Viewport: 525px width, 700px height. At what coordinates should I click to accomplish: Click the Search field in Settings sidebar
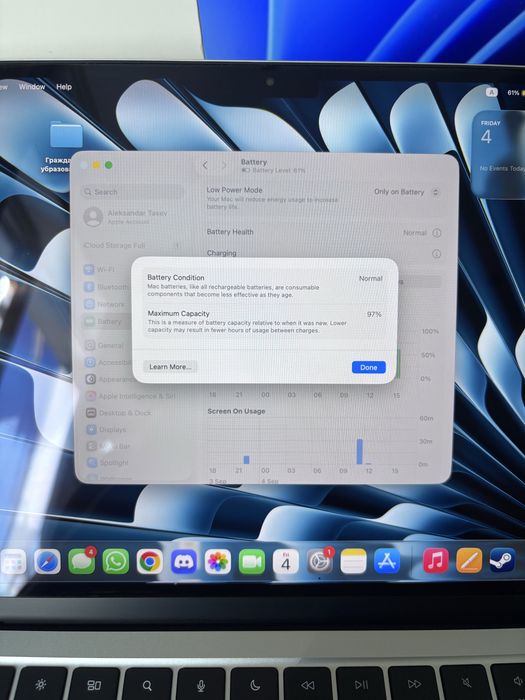(133, 192)
